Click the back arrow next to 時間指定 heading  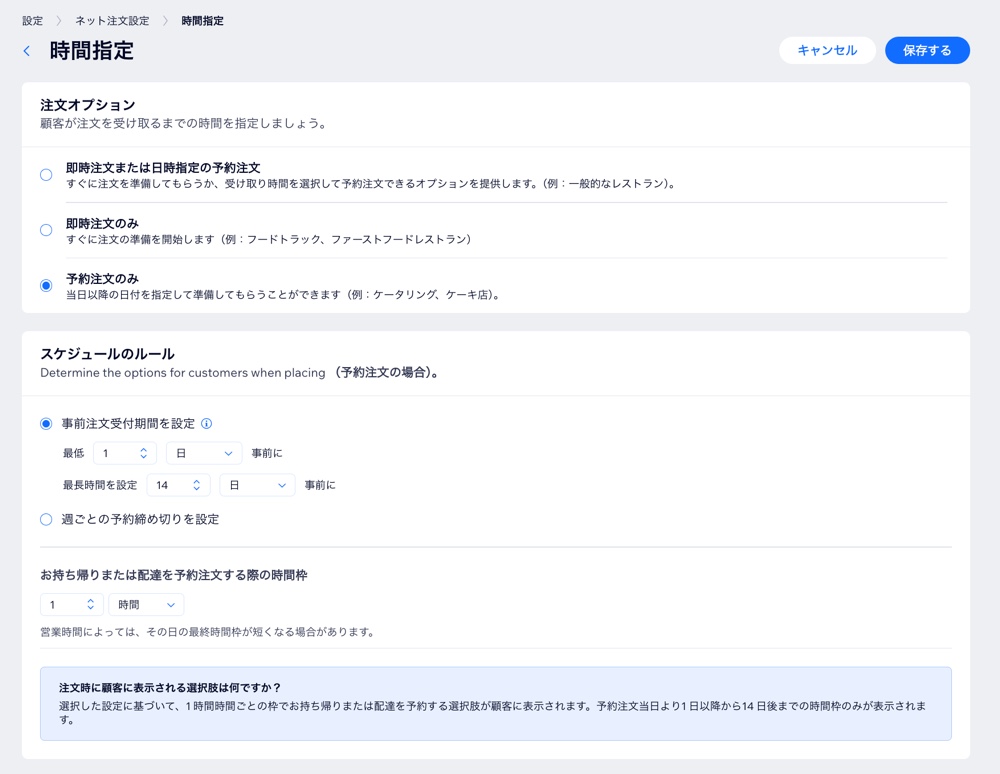pyautogui.click(x=26, y=50)
